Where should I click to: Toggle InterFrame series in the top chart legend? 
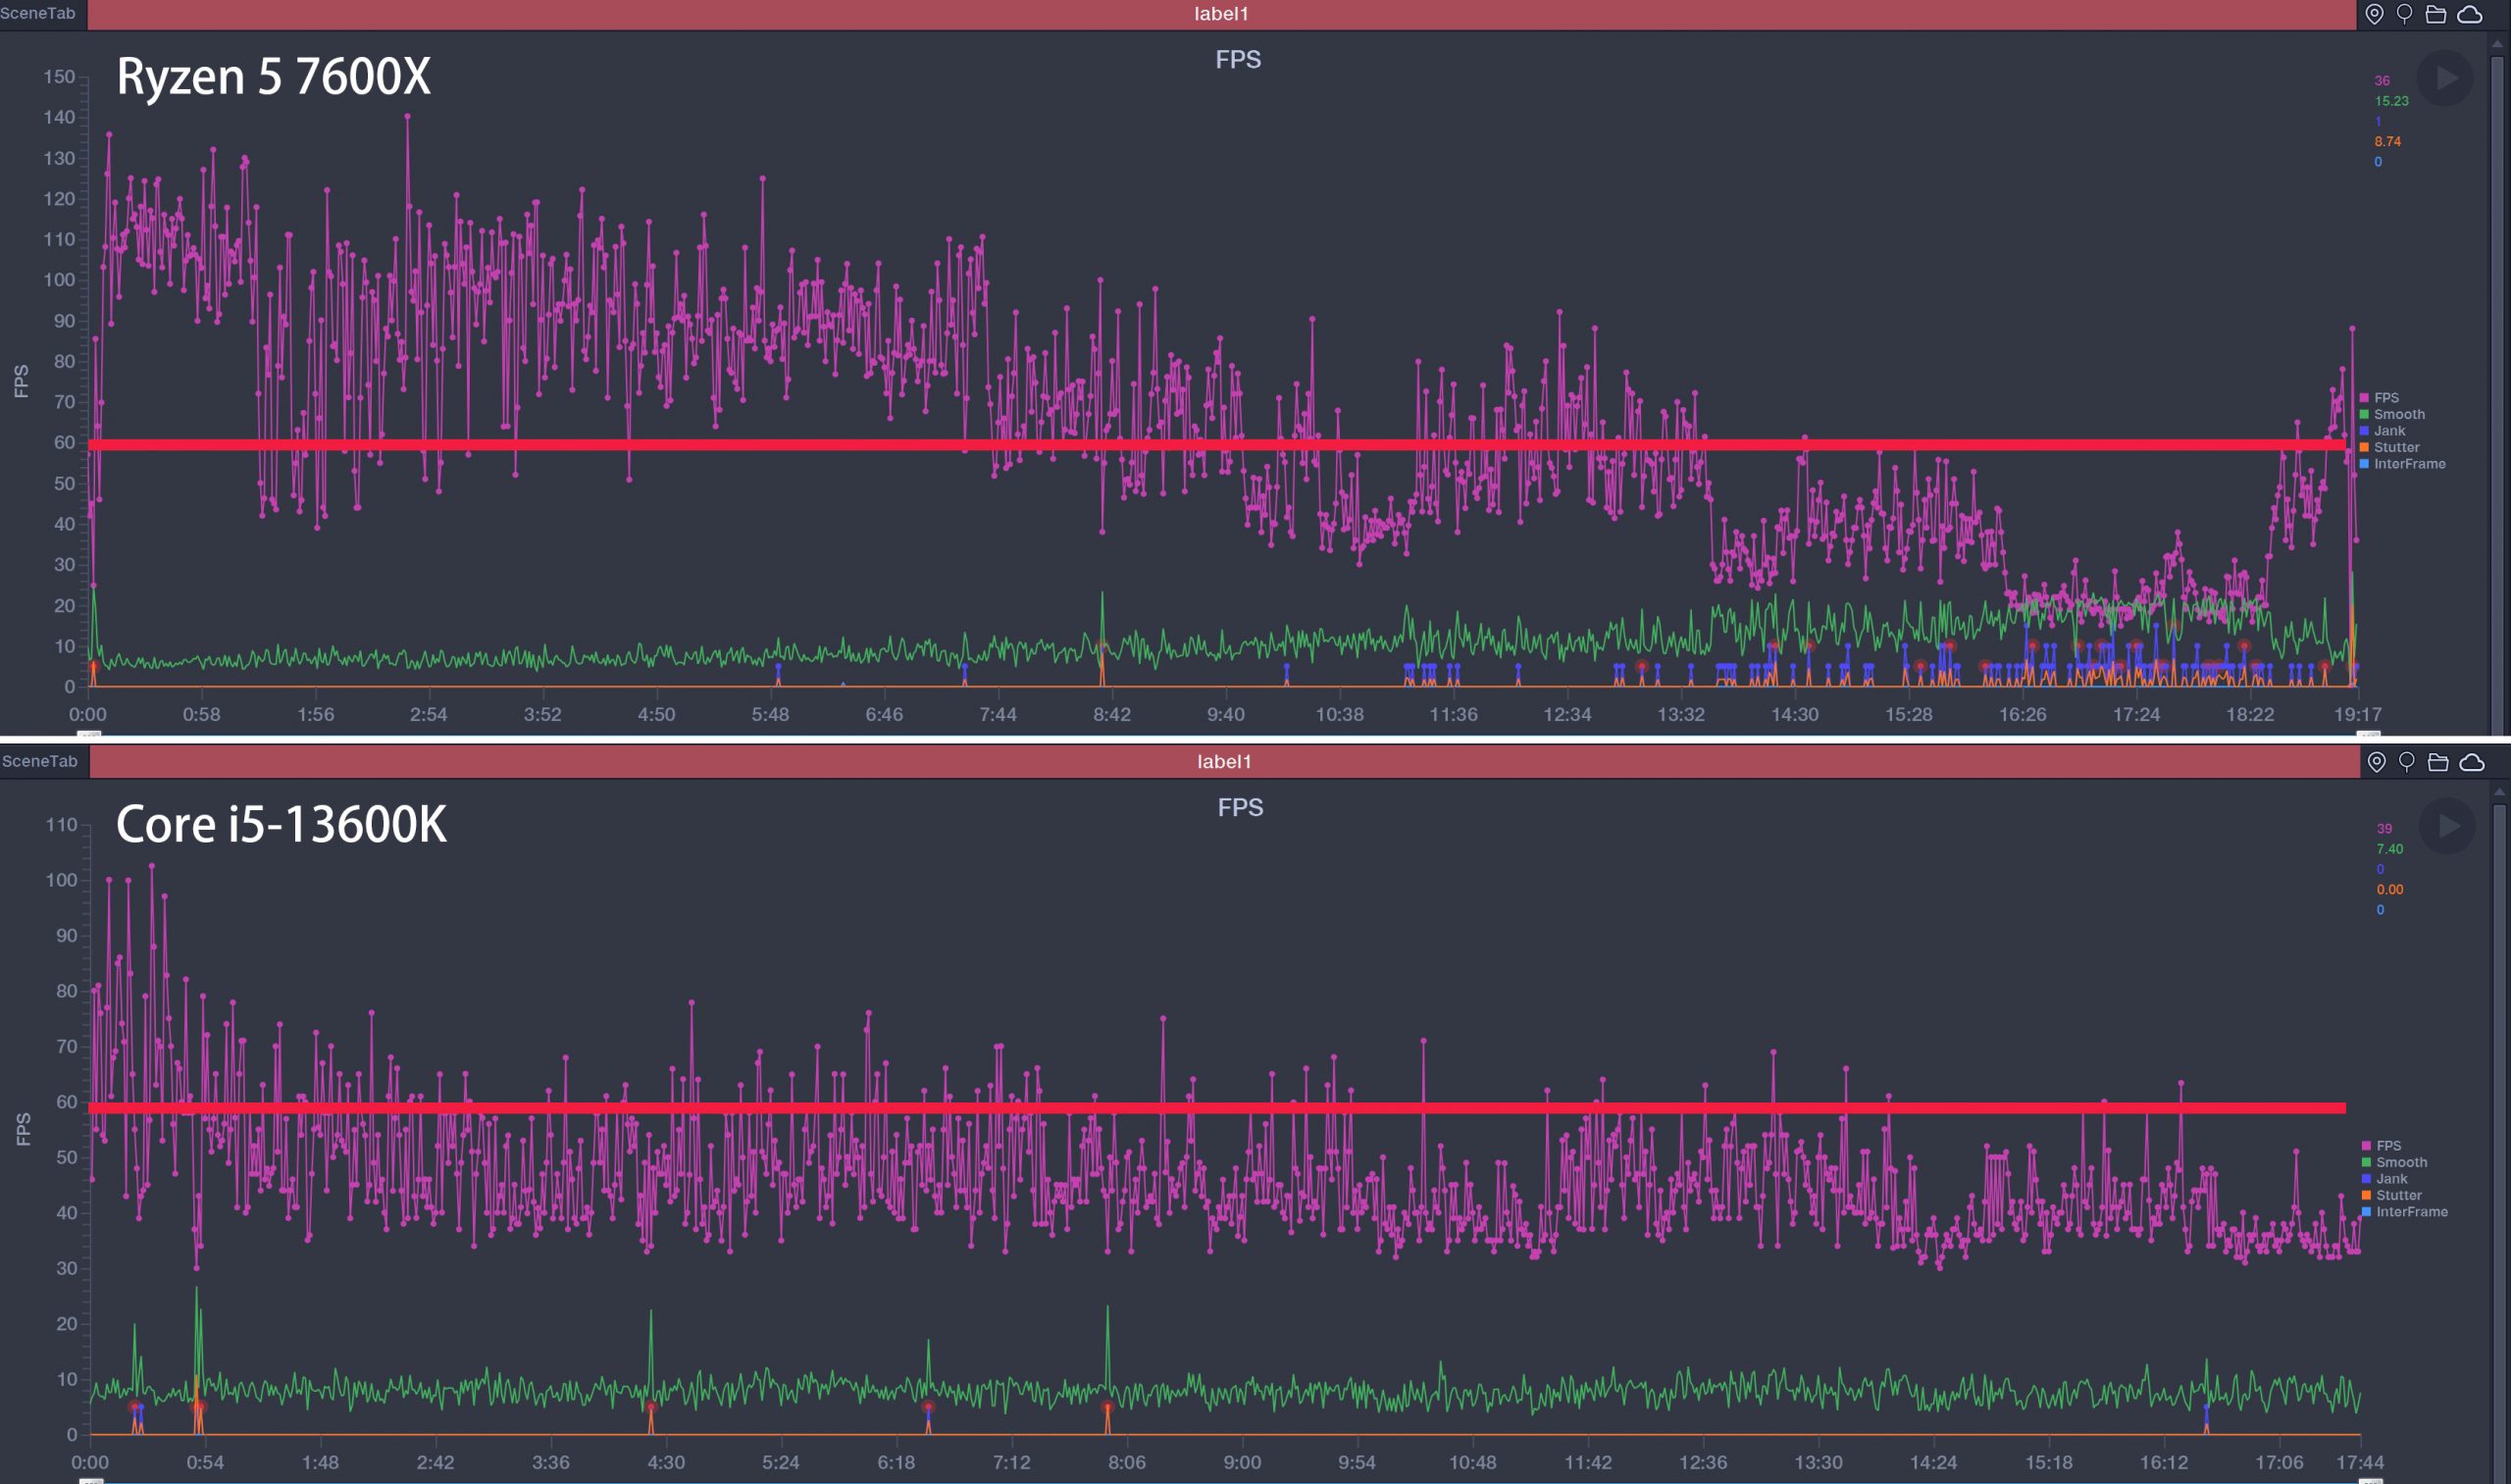click(2402, 464)
